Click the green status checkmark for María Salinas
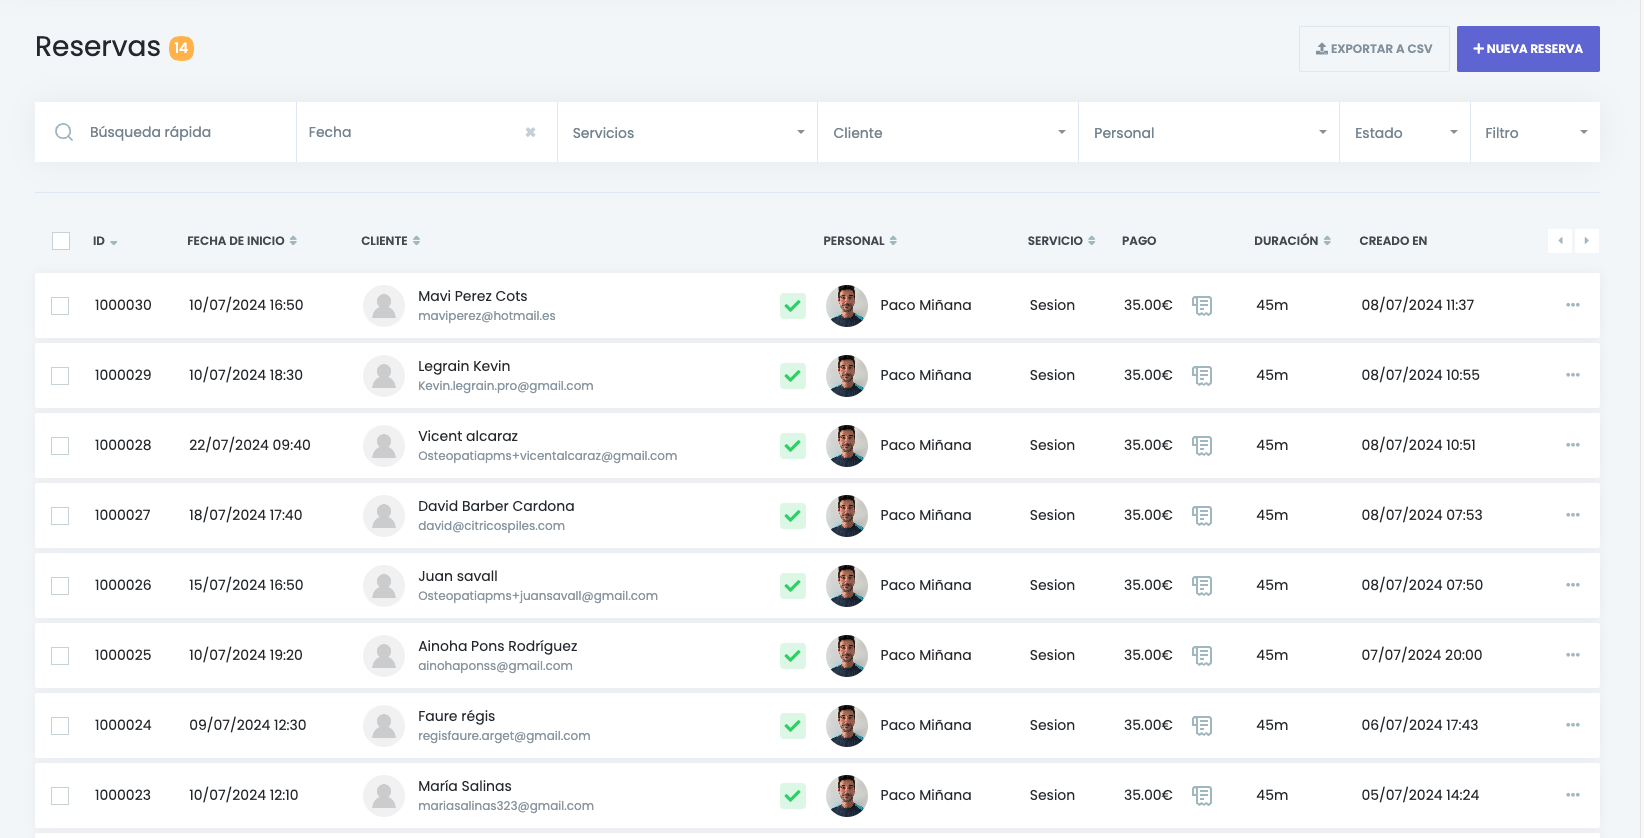Image resolution: width=1644 pixels, height=838 pixels. coord(793,796)
